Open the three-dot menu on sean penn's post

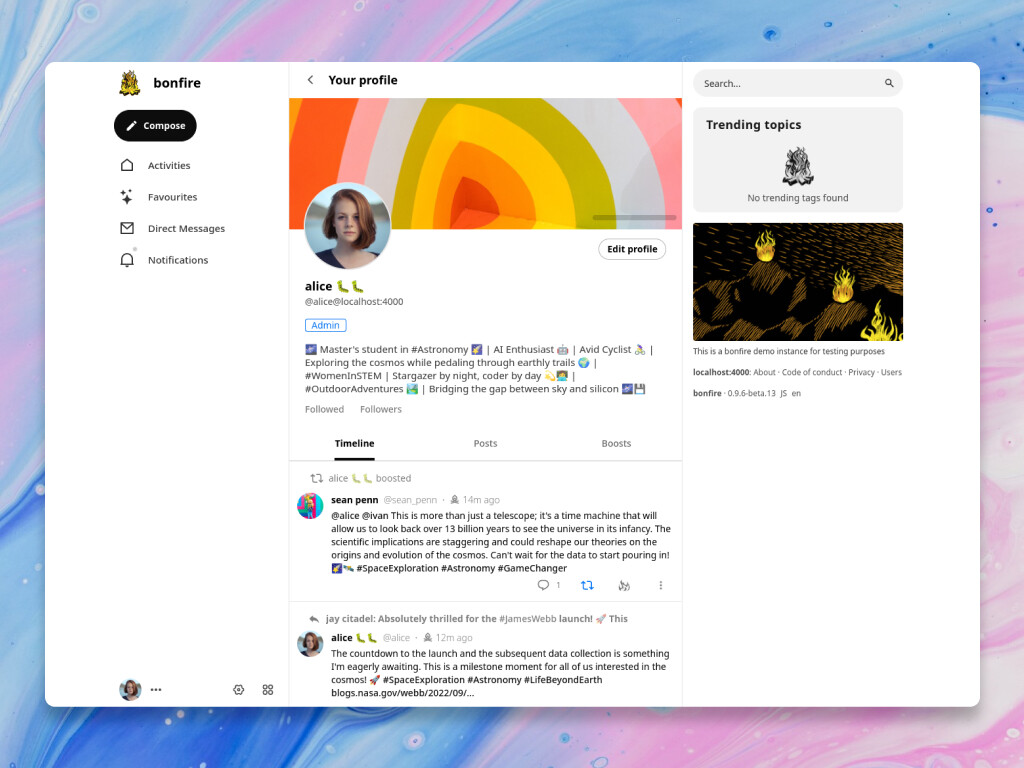(660, 585)
